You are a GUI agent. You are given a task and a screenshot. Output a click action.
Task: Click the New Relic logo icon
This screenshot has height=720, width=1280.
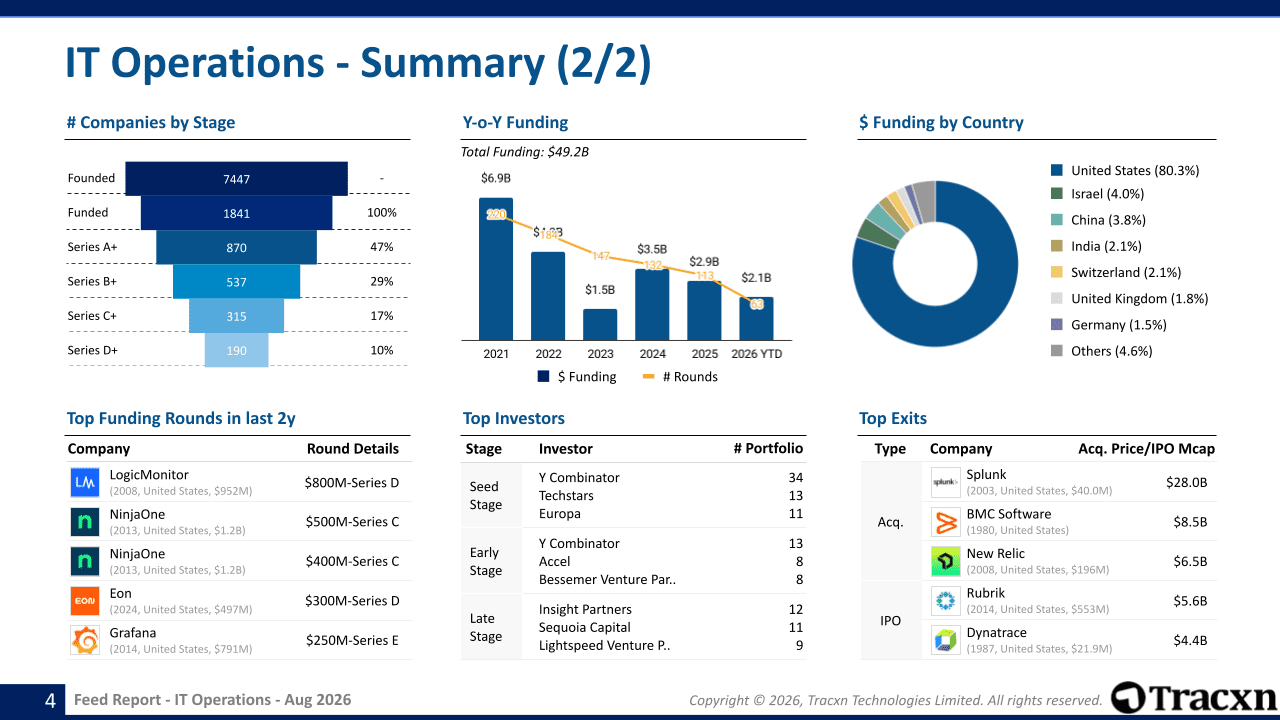pos(945,561)
